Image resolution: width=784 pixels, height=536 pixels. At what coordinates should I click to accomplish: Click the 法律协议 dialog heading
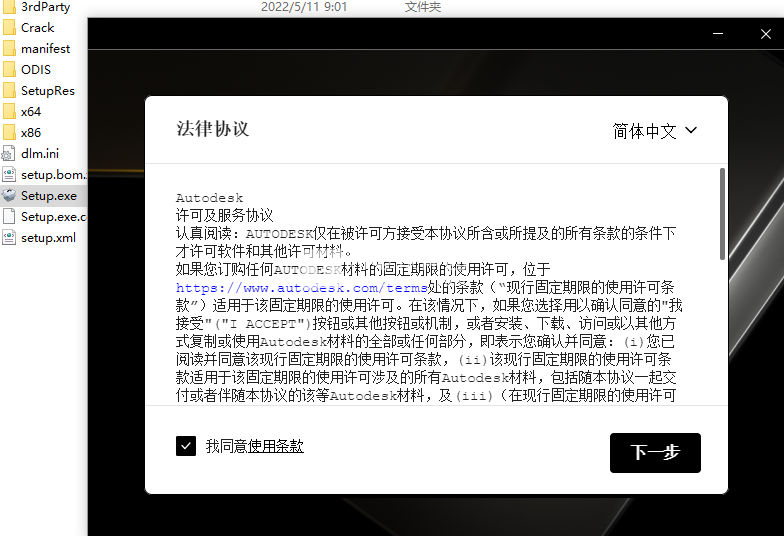212,129
